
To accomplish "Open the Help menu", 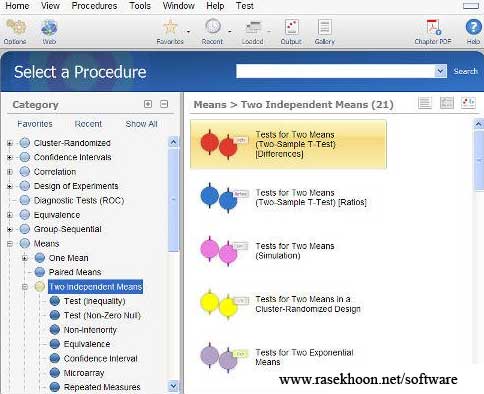I will click(x=215, y=6).
